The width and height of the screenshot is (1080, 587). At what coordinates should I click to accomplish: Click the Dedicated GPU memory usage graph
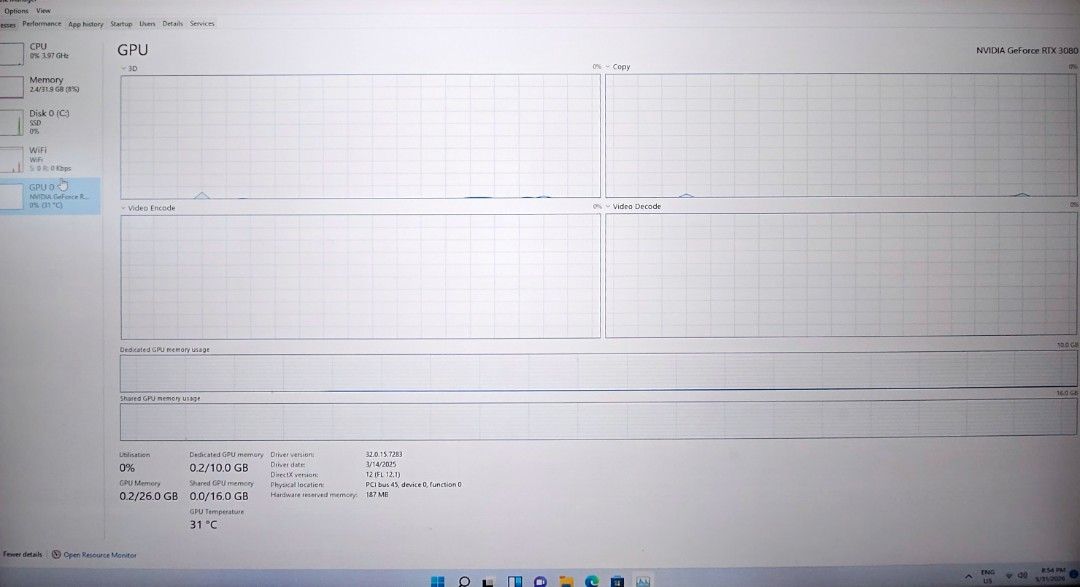coord(598,373)
